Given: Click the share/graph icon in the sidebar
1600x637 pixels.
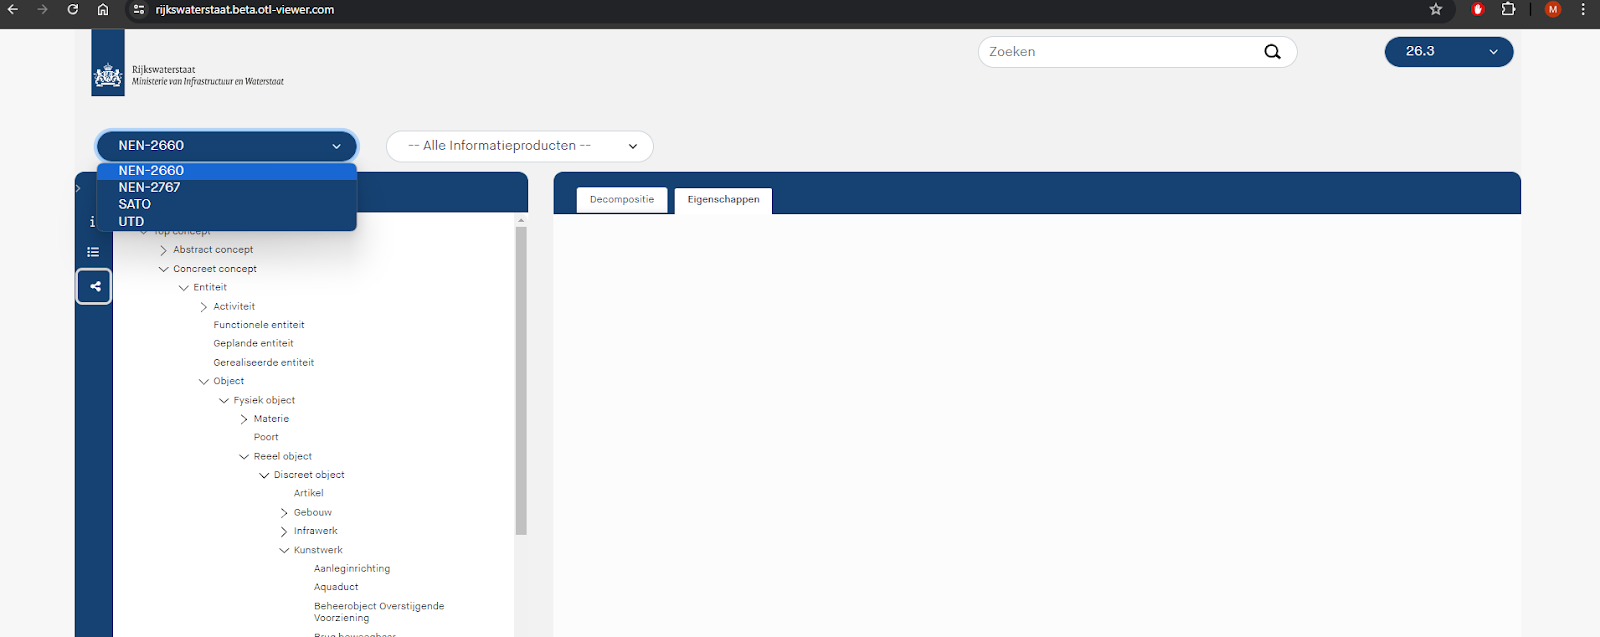Looking at the screenshot, I should point(94,287).
